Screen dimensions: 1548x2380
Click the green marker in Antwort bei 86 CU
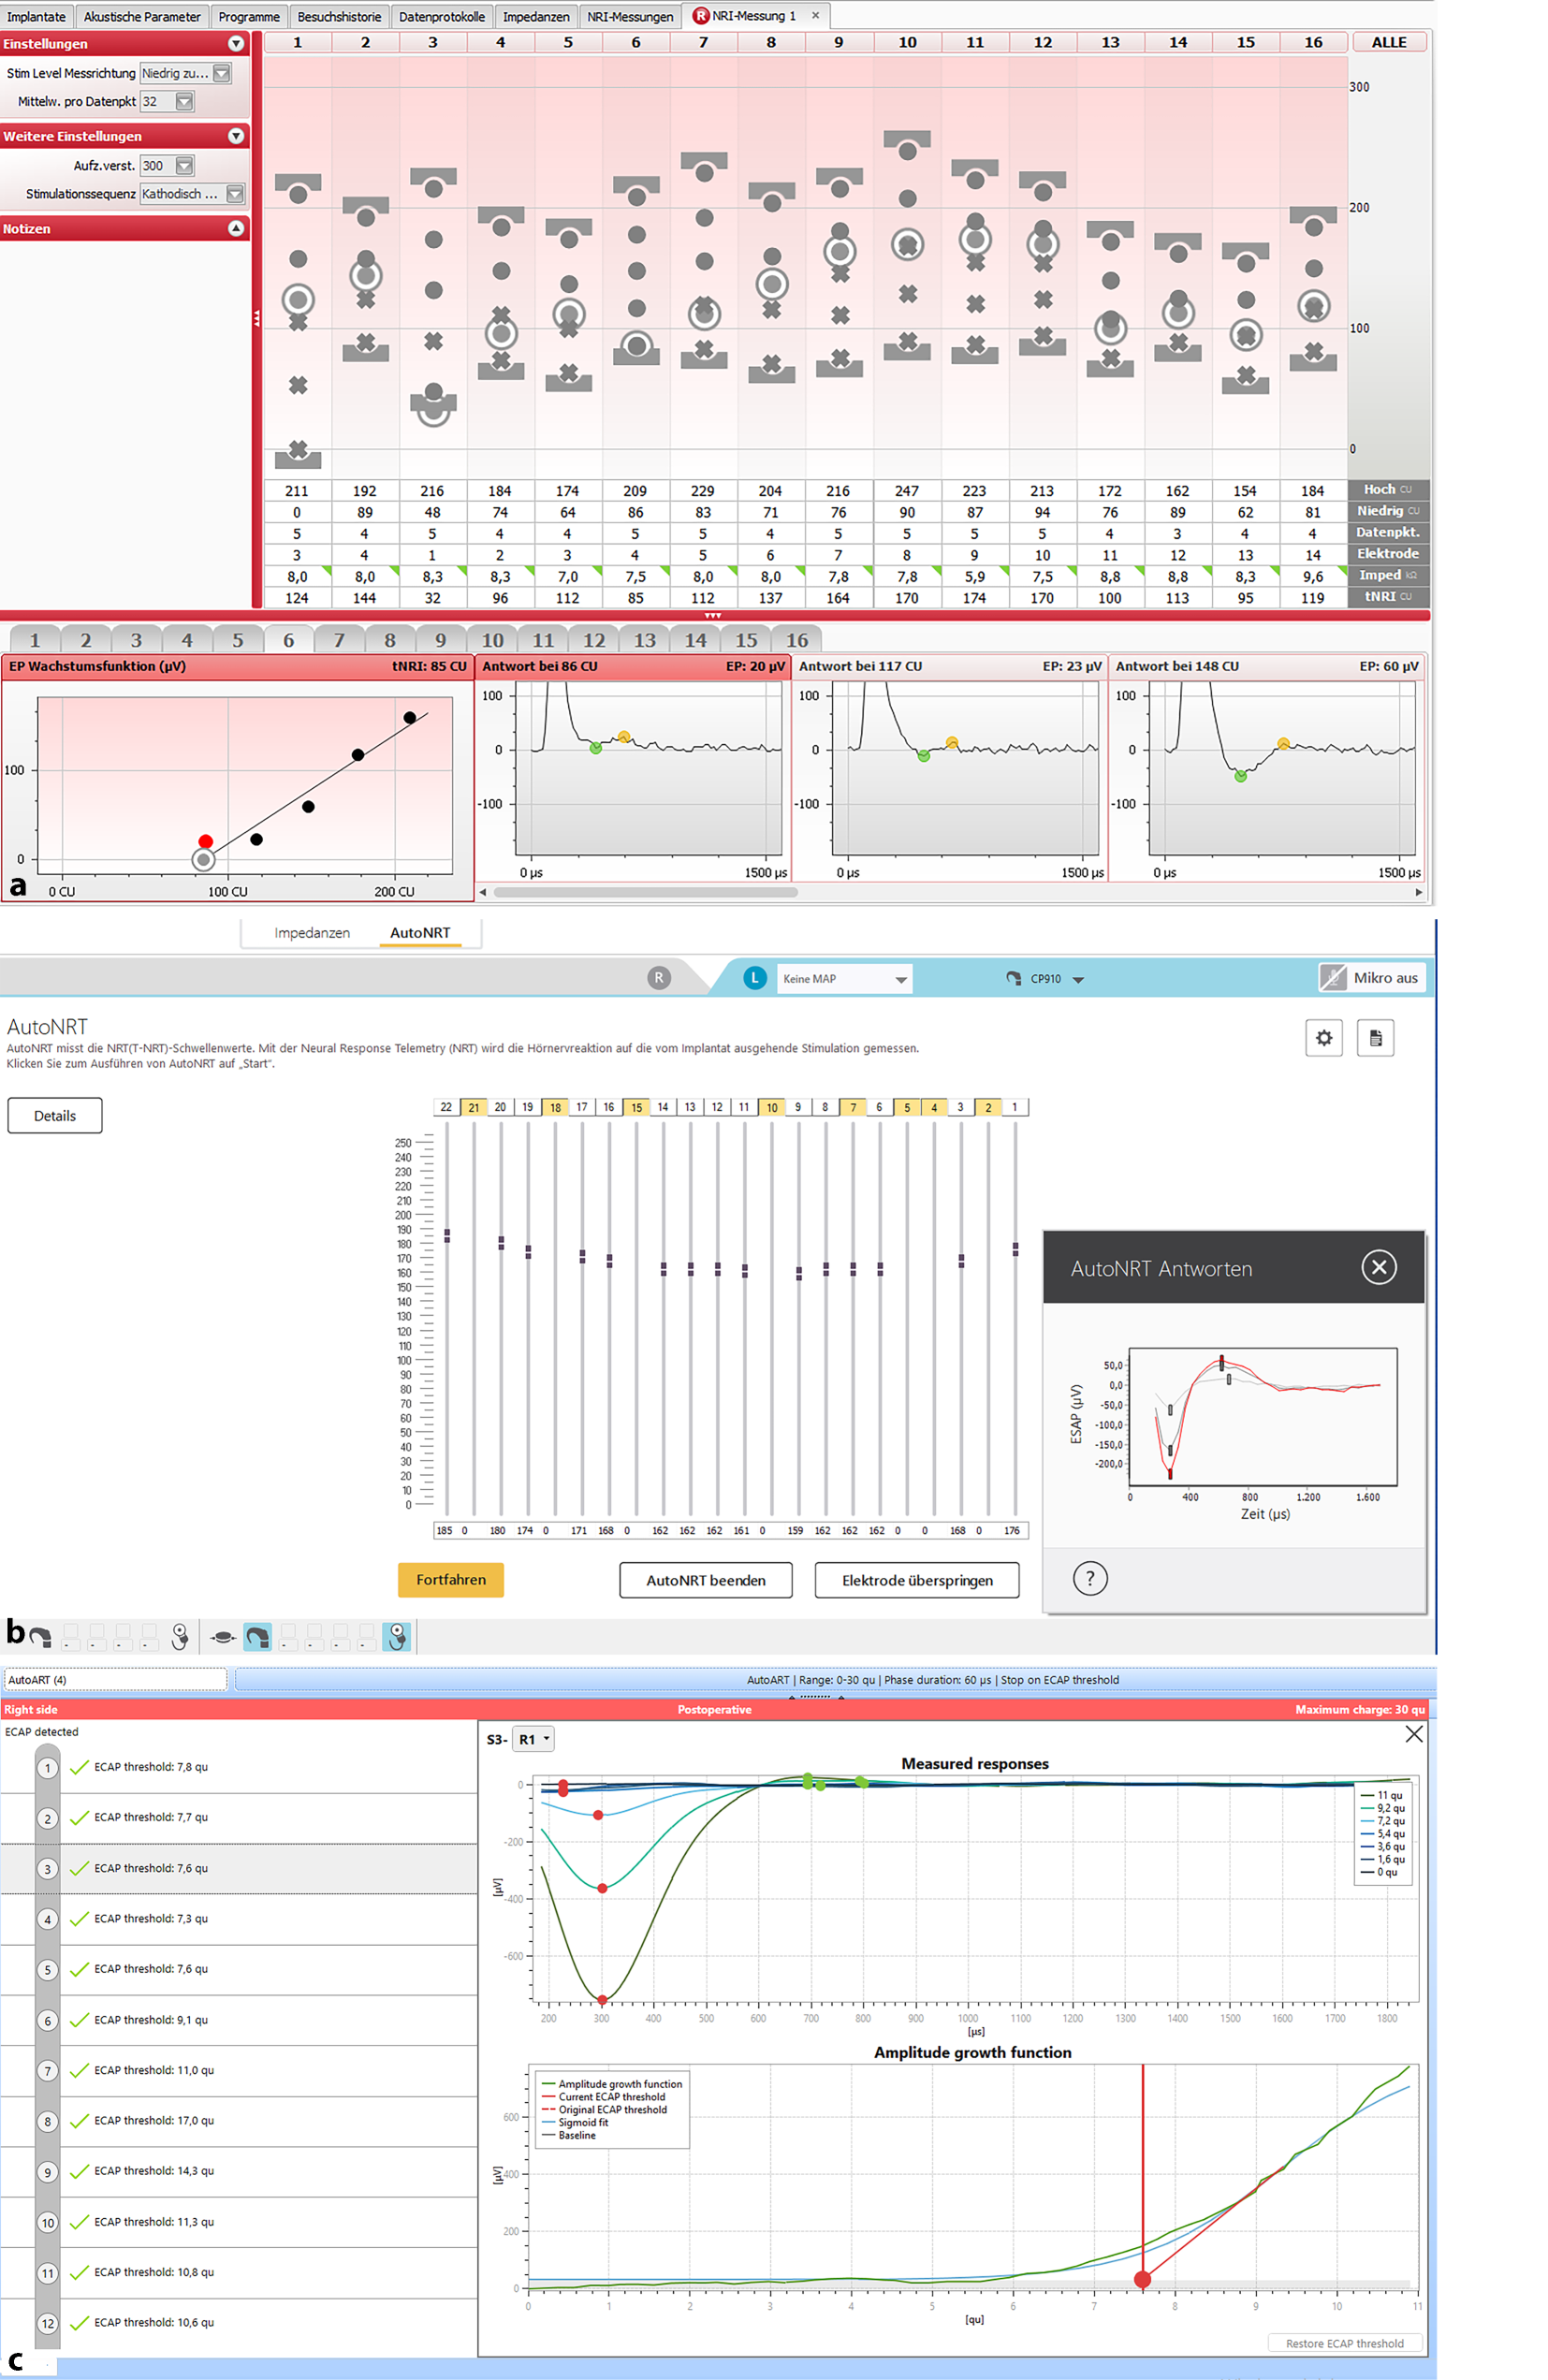click(x=596, y=748)
